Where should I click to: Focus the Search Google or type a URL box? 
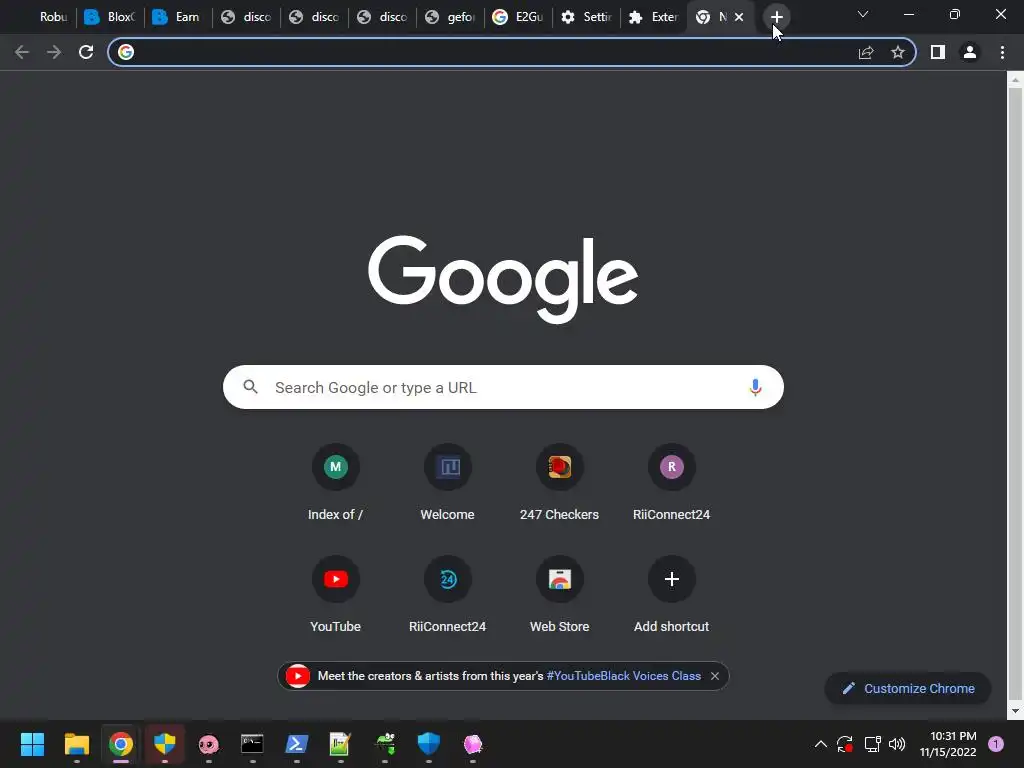tap(503, 387)
